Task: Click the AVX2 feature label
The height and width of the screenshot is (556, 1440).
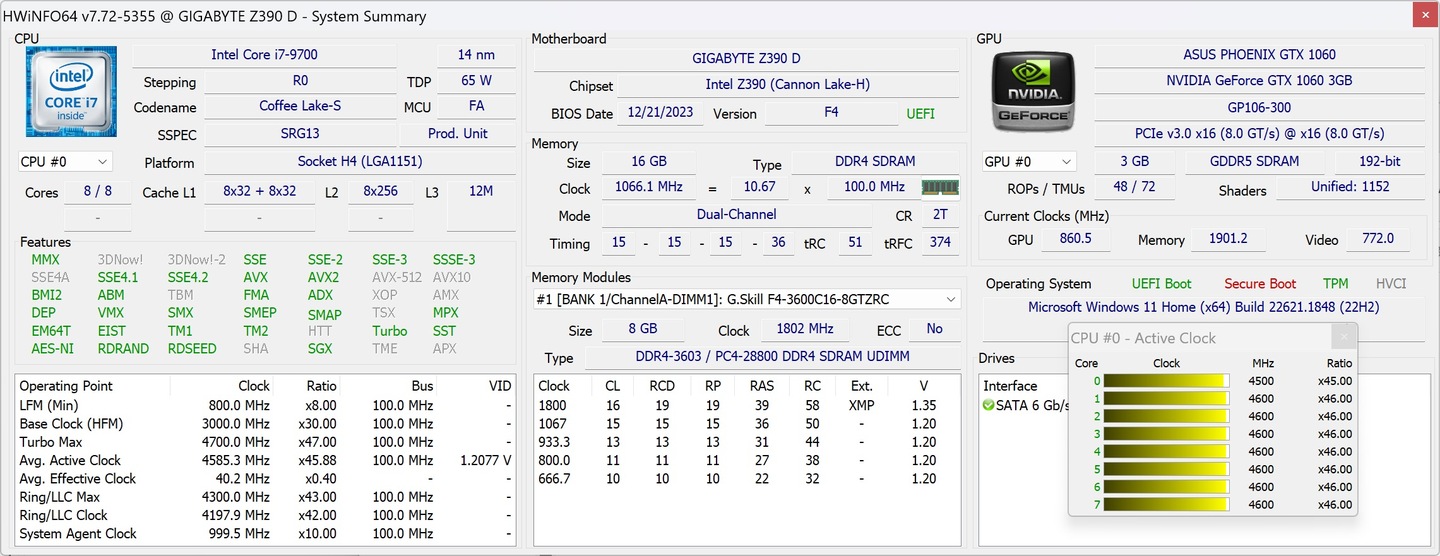Action: (x=323, y=277)
